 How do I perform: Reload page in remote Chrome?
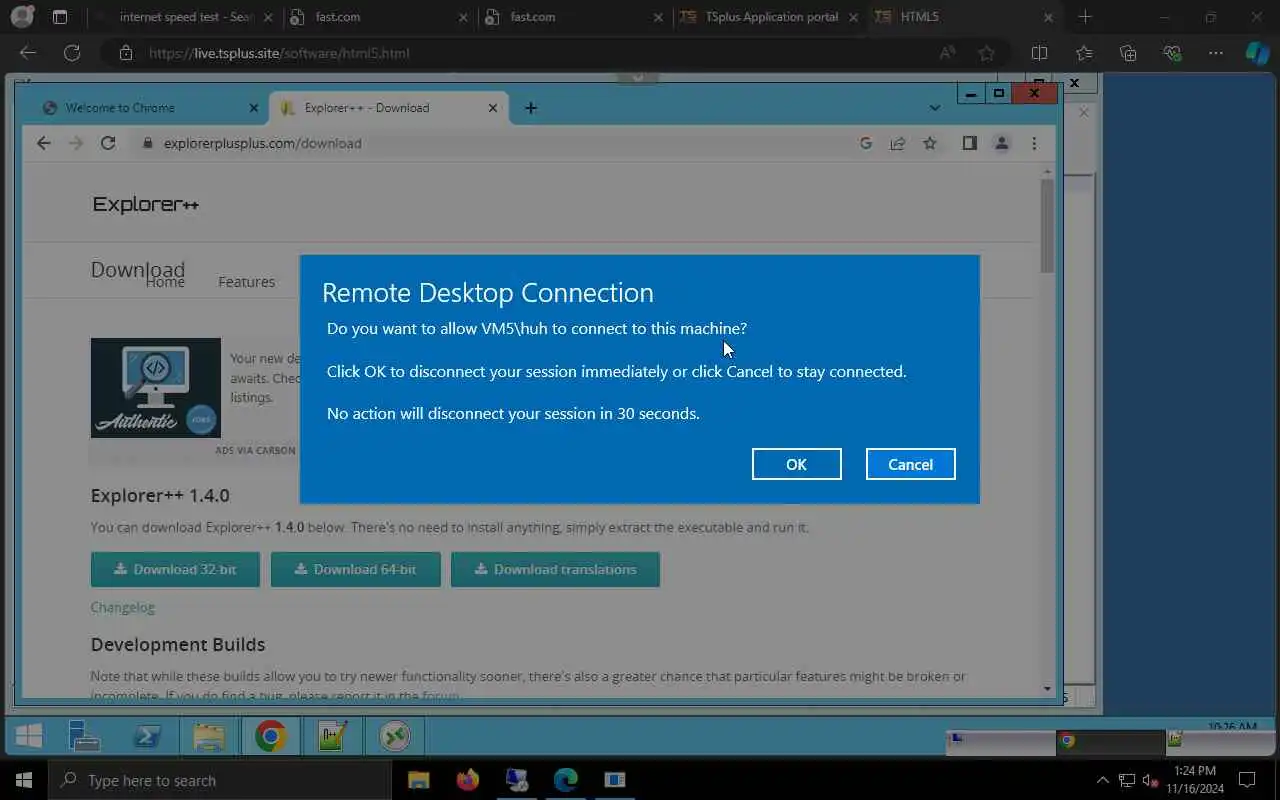pos(108,143)
